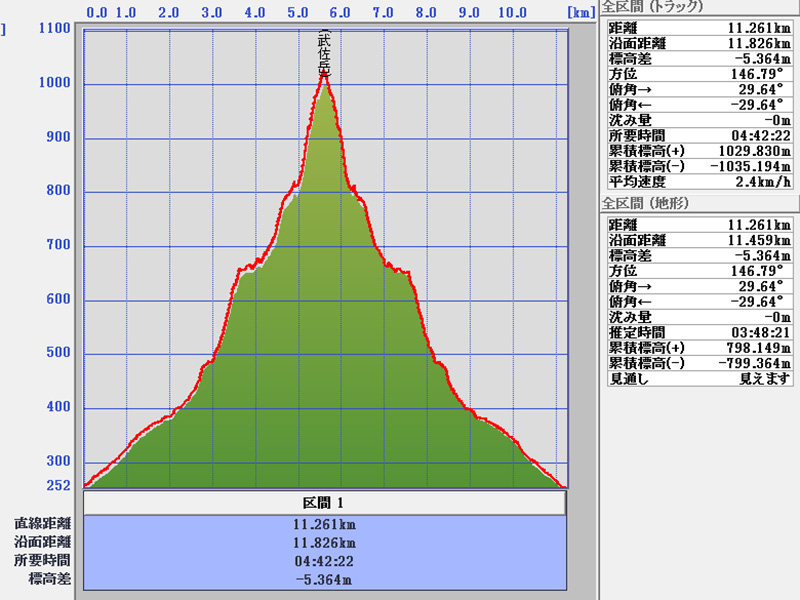Click the track 累積標高(-) value -1035.194m
This screenshot has height=600, width=800.
(750, 166)
